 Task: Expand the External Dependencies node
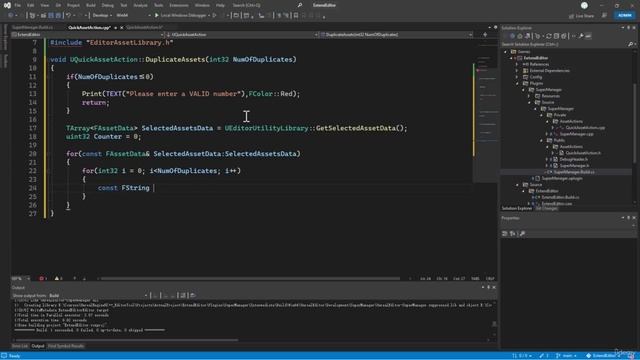[517, 71]
